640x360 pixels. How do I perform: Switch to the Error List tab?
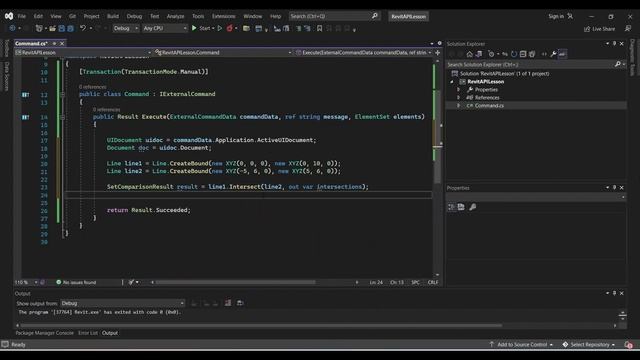(x=88, y=333)
